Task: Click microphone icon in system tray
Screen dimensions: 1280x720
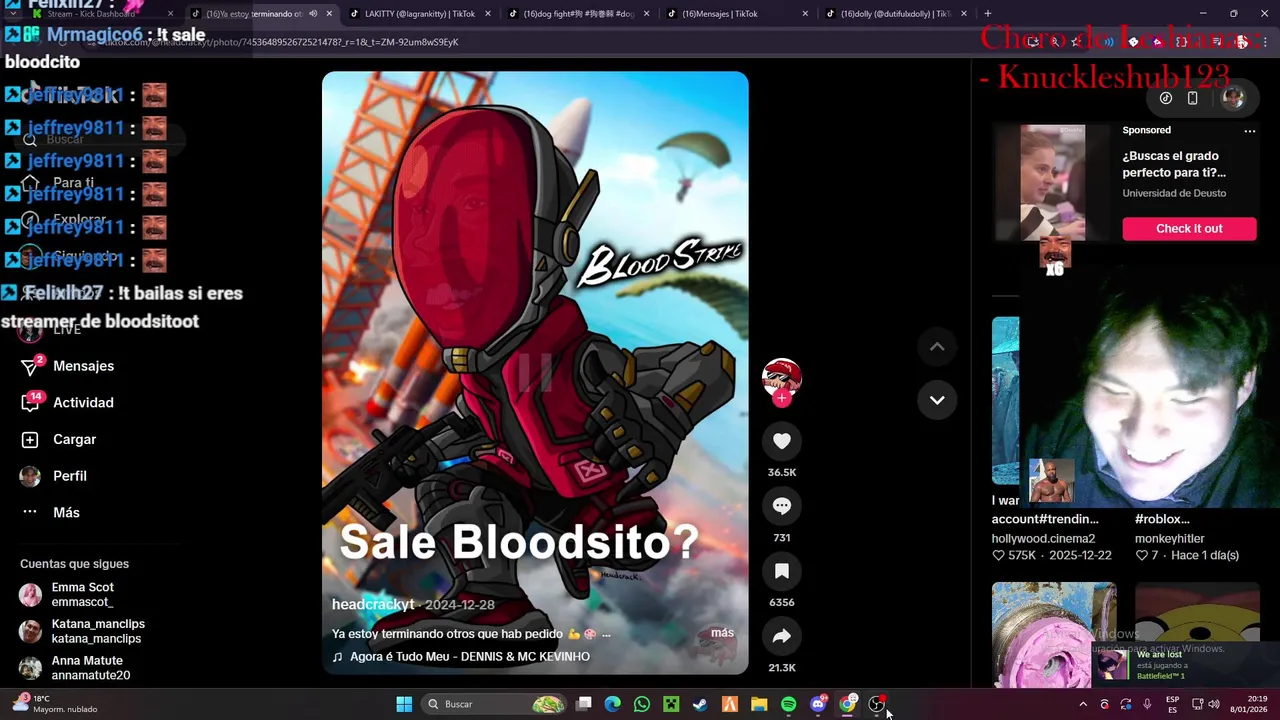Action: (1147, 704)
